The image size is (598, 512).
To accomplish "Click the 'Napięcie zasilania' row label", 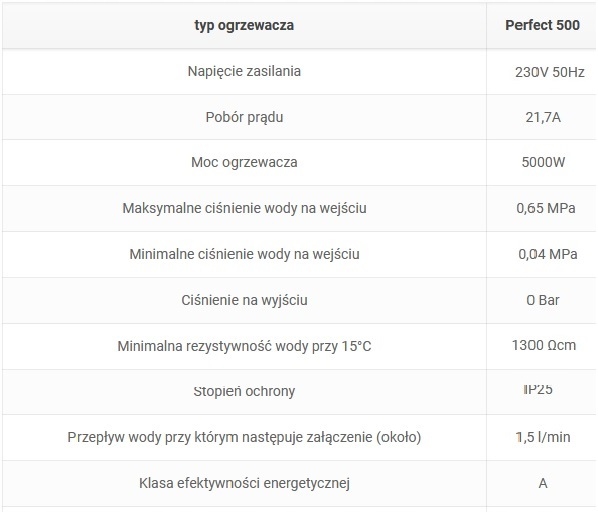I will pos(244,71).
